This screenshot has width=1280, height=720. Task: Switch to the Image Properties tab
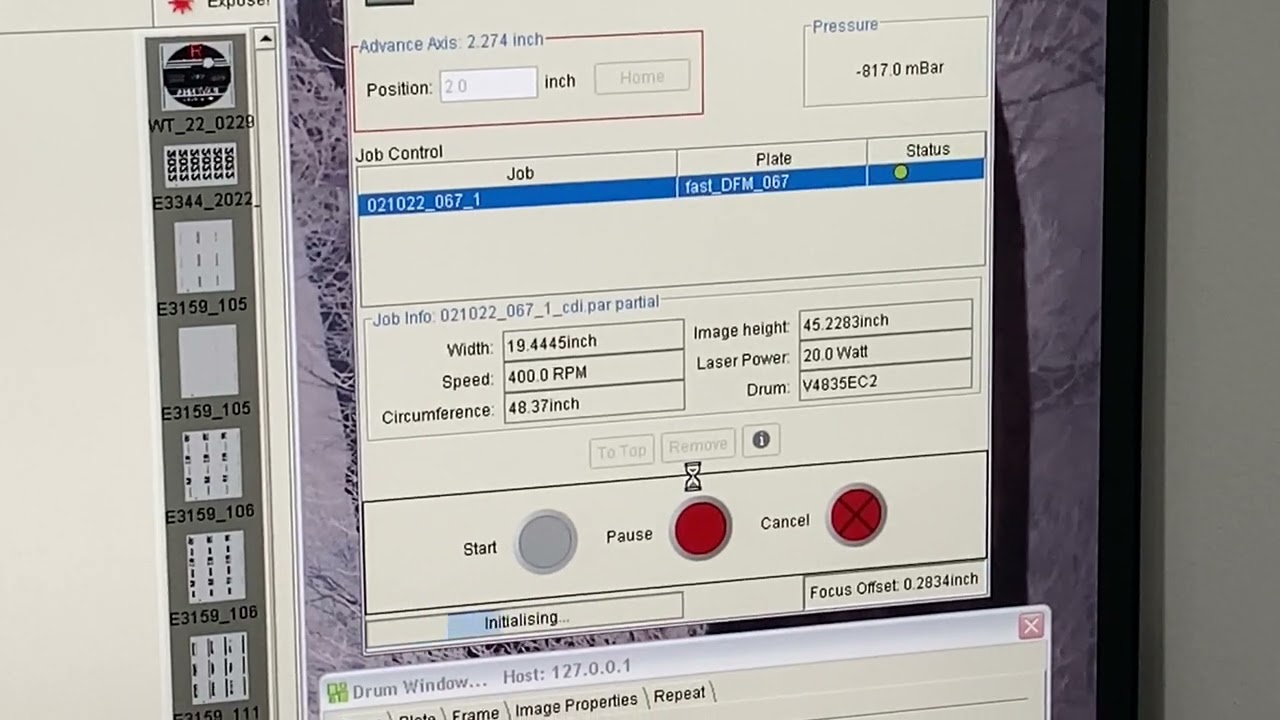coord(576,704)
